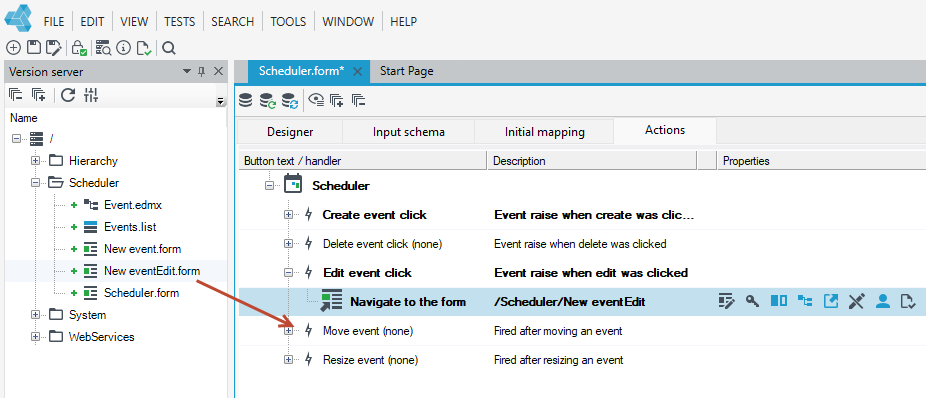This screenshot has width=926, height=398.
Task: Click document check icon in Navigate row
Action: 908,301
